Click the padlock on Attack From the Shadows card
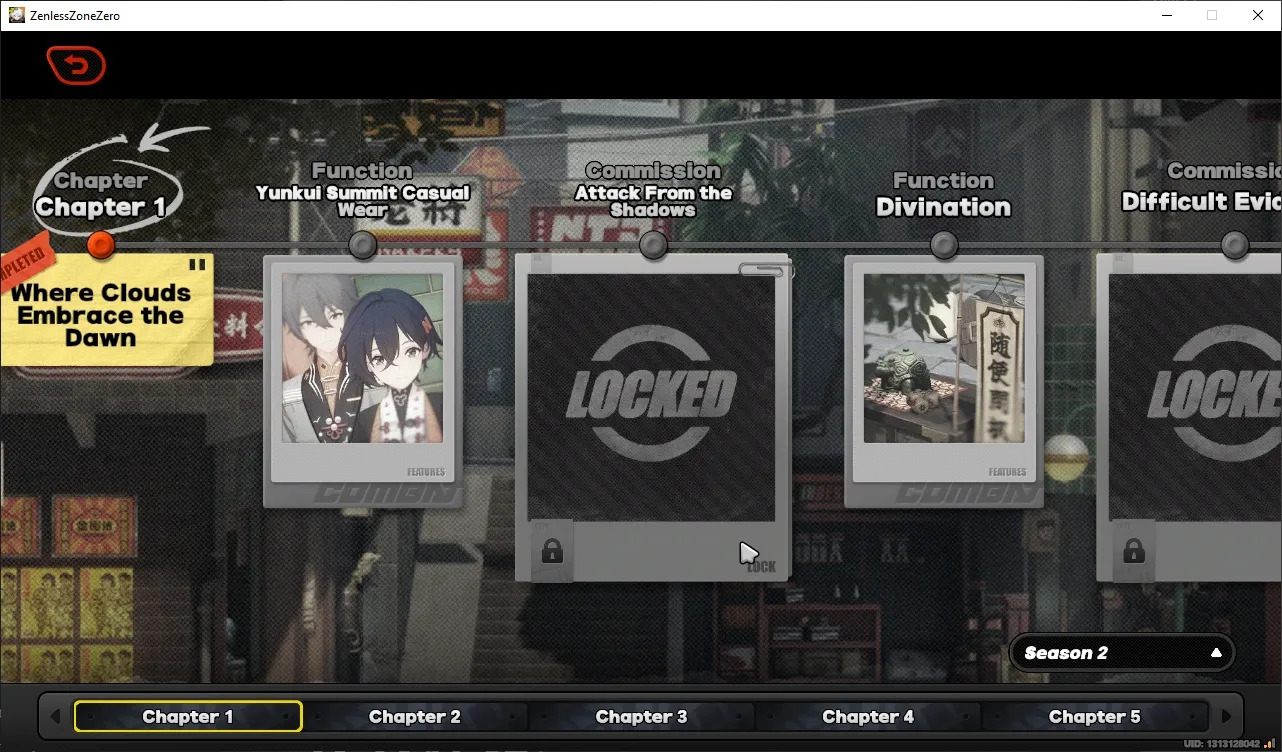Image resolution: width=1282 pixels, height=752 pixels. pos(551,551)
